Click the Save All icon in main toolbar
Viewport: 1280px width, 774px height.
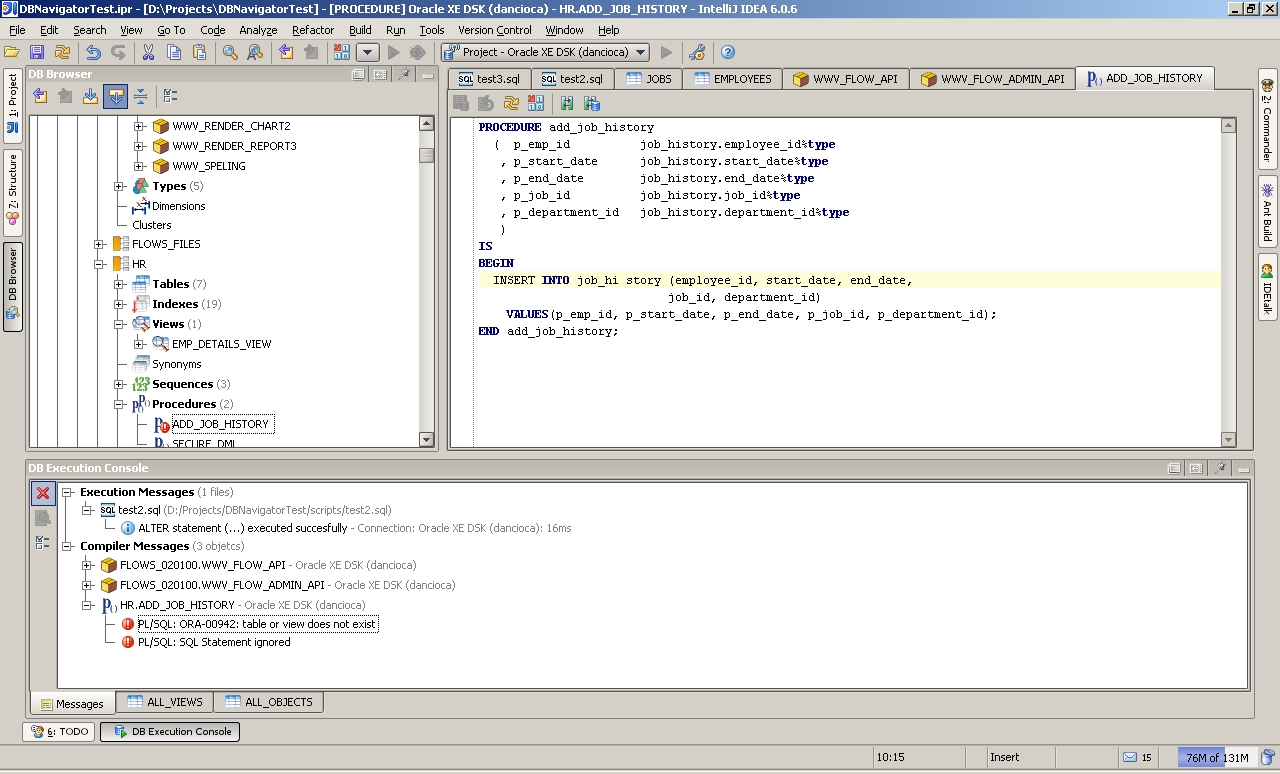pyautogui.click(x=37, y=52)
